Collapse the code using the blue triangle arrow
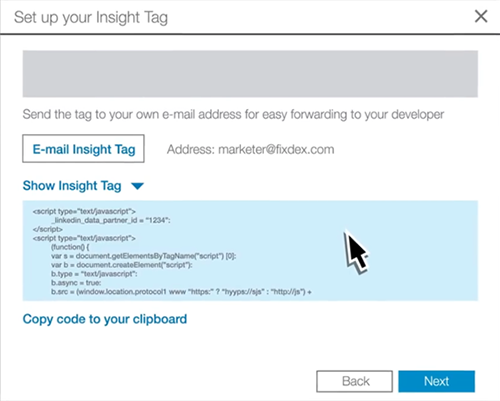 click(137, 186)
